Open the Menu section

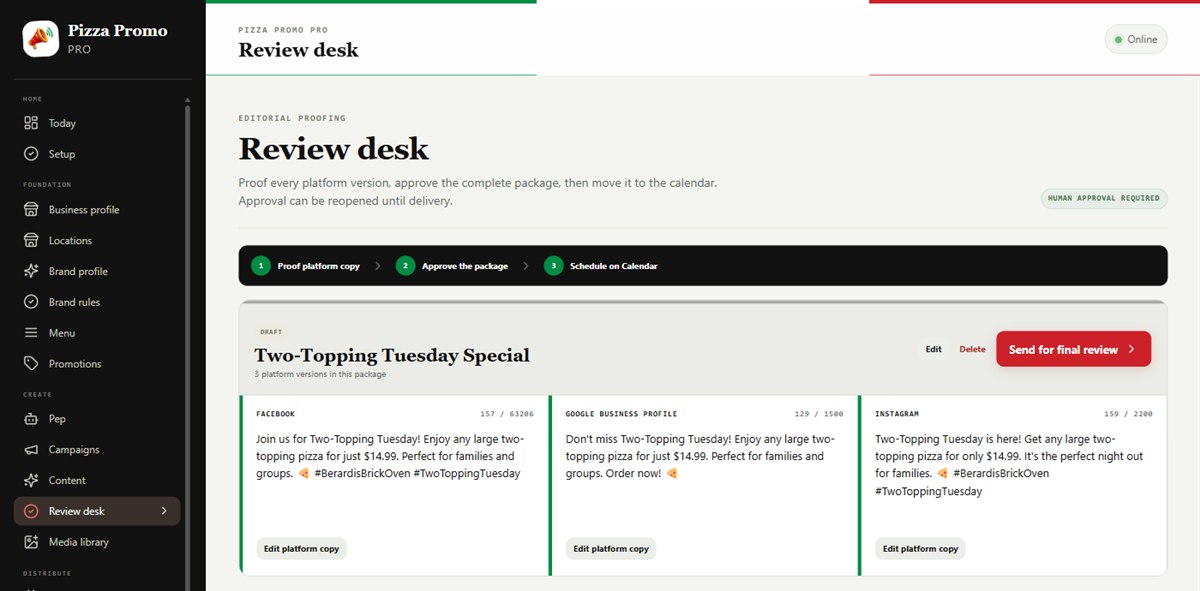[97, 333]
